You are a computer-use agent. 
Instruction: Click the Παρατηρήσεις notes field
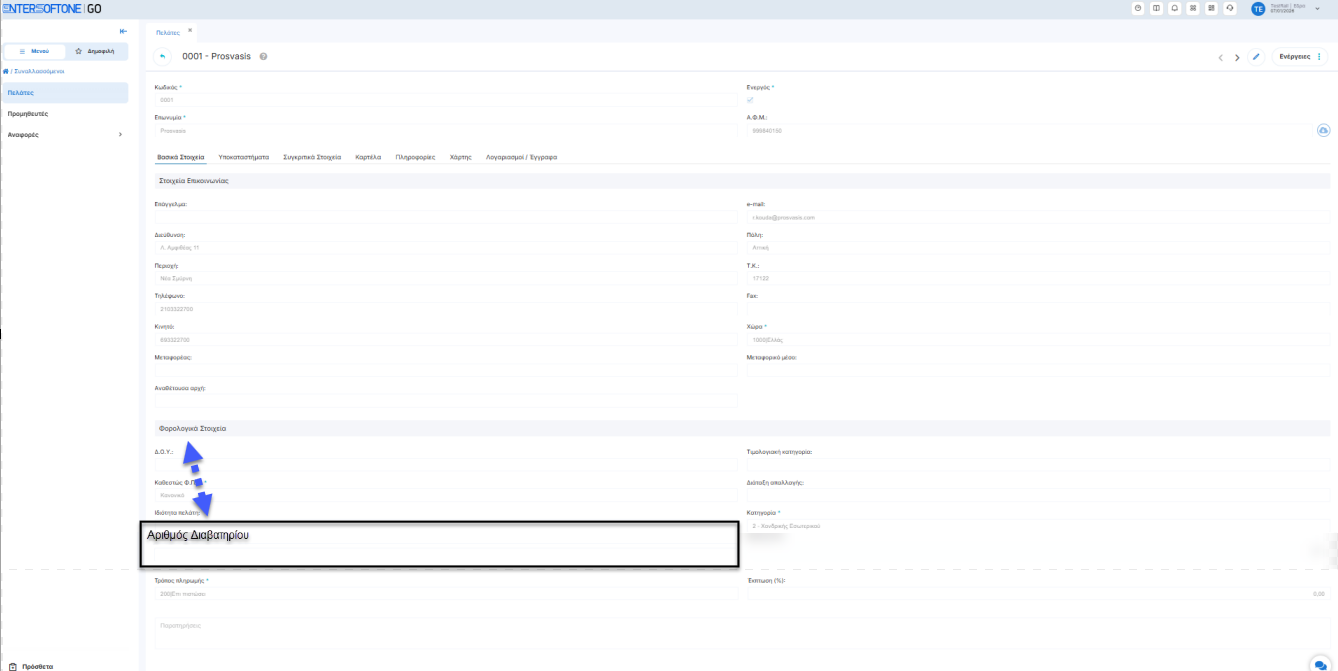coord(740,632)
